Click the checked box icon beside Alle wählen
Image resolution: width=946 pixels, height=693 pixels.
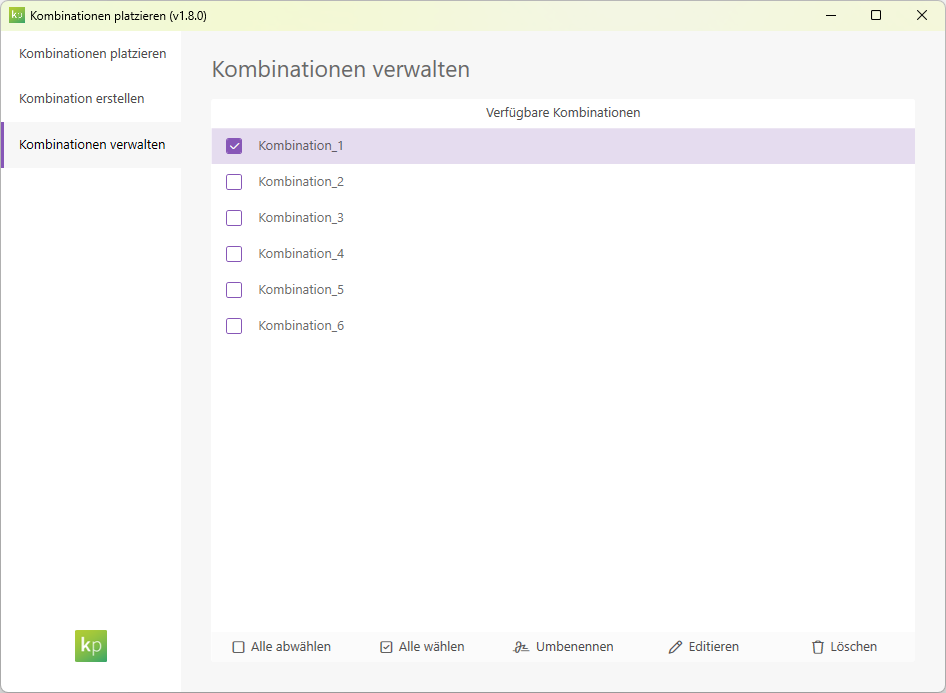click(385, 647)
